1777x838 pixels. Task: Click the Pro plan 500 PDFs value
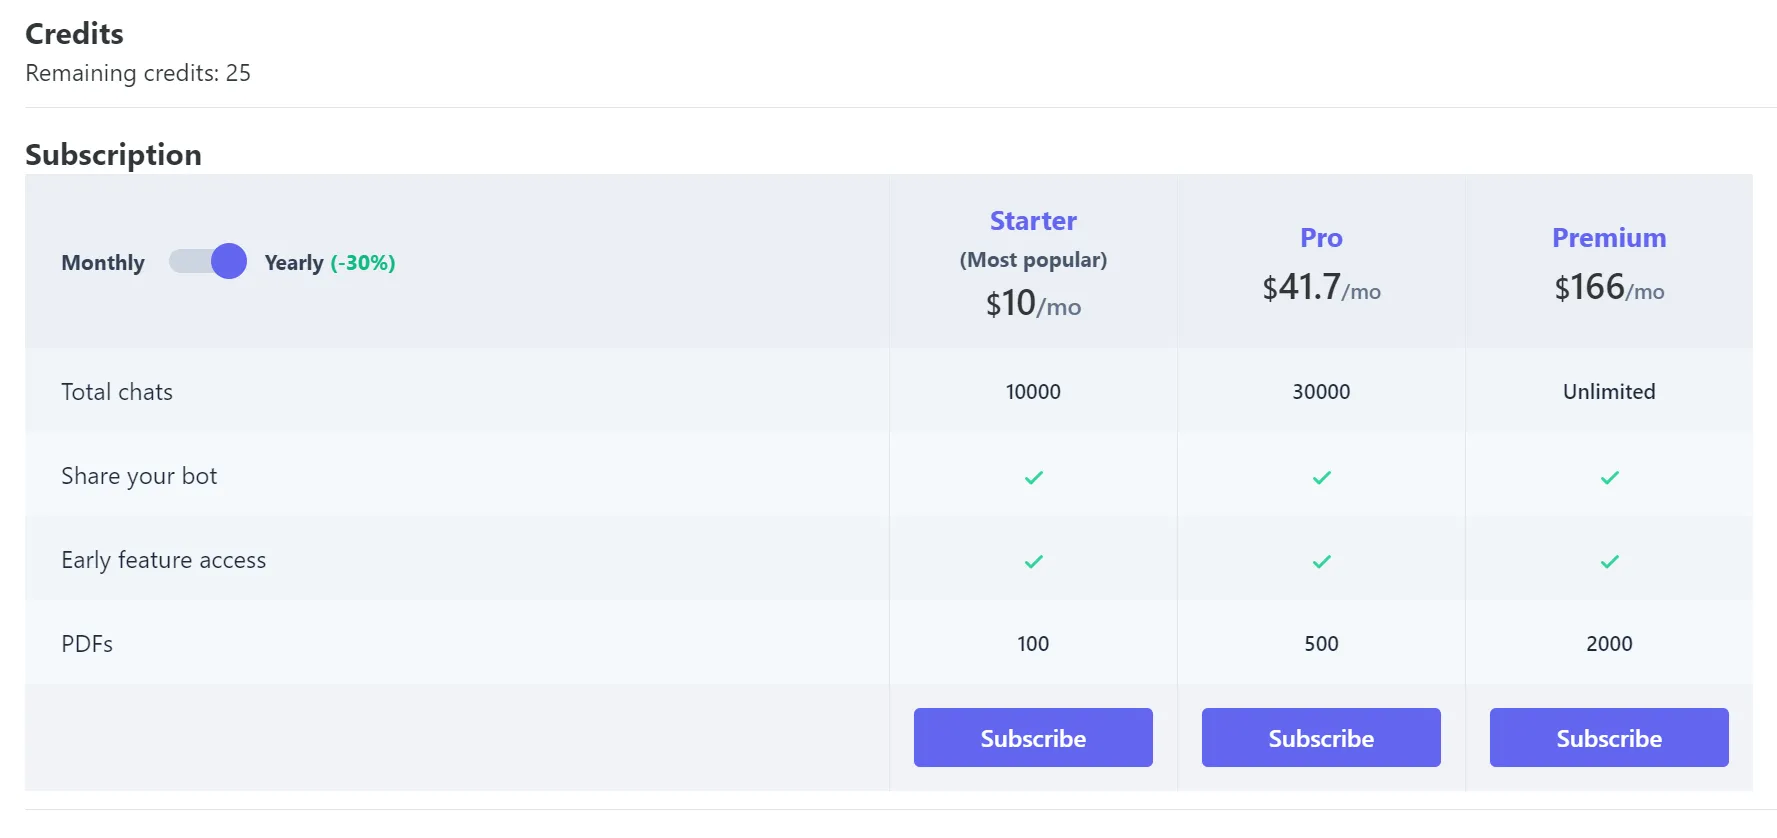tap(1321, 644)
